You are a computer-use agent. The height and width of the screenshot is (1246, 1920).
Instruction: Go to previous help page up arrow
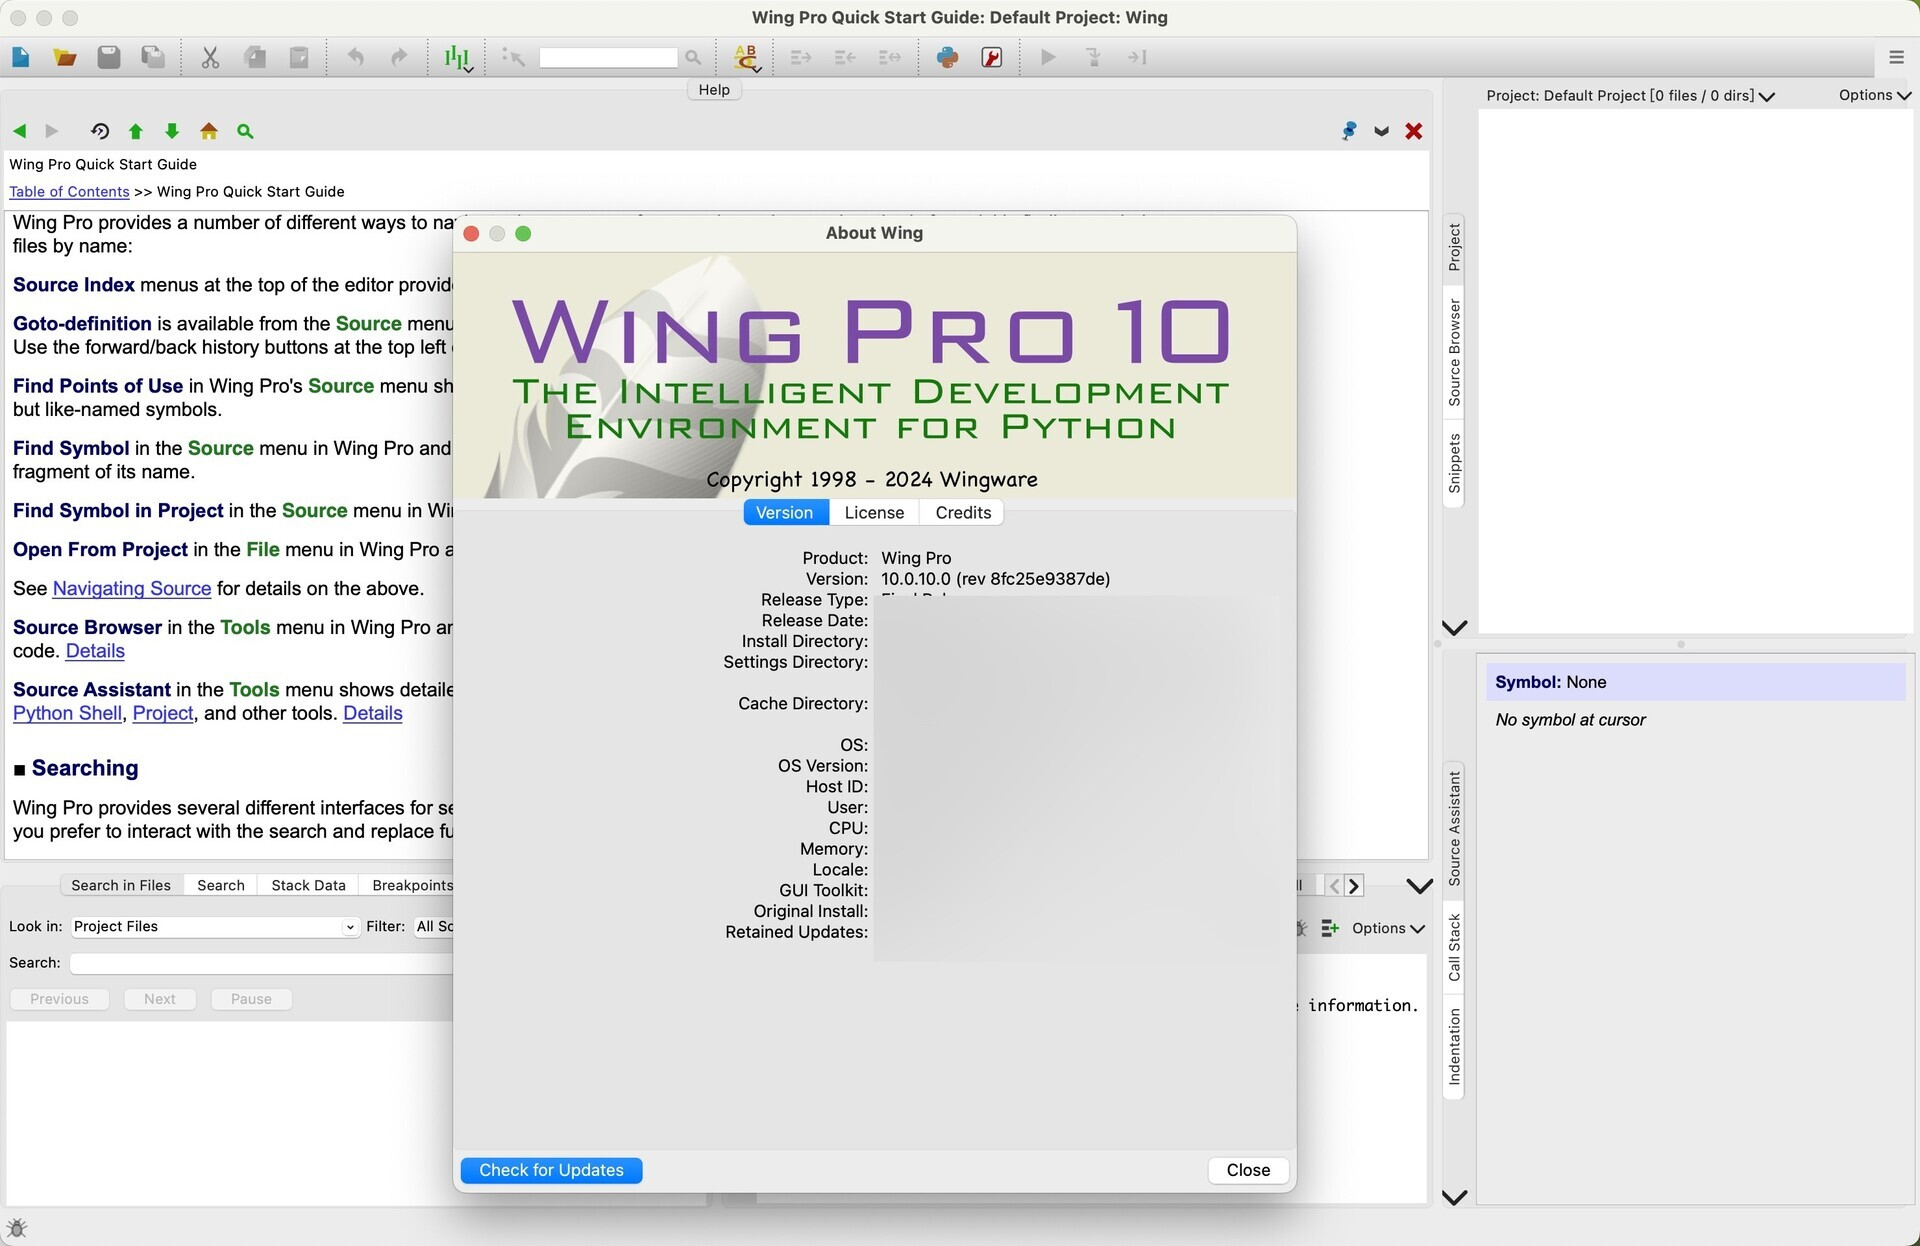click(136, 131)
